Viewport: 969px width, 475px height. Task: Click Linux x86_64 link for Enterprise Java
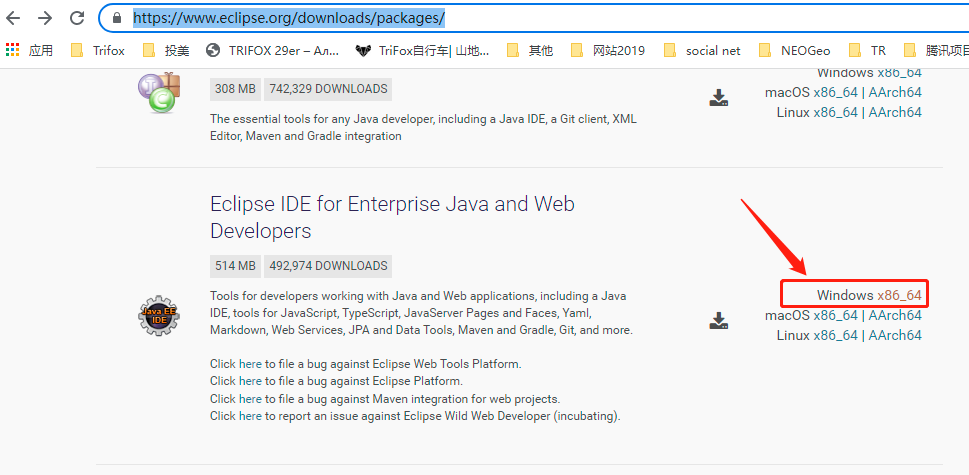click(x=835, y=335)
